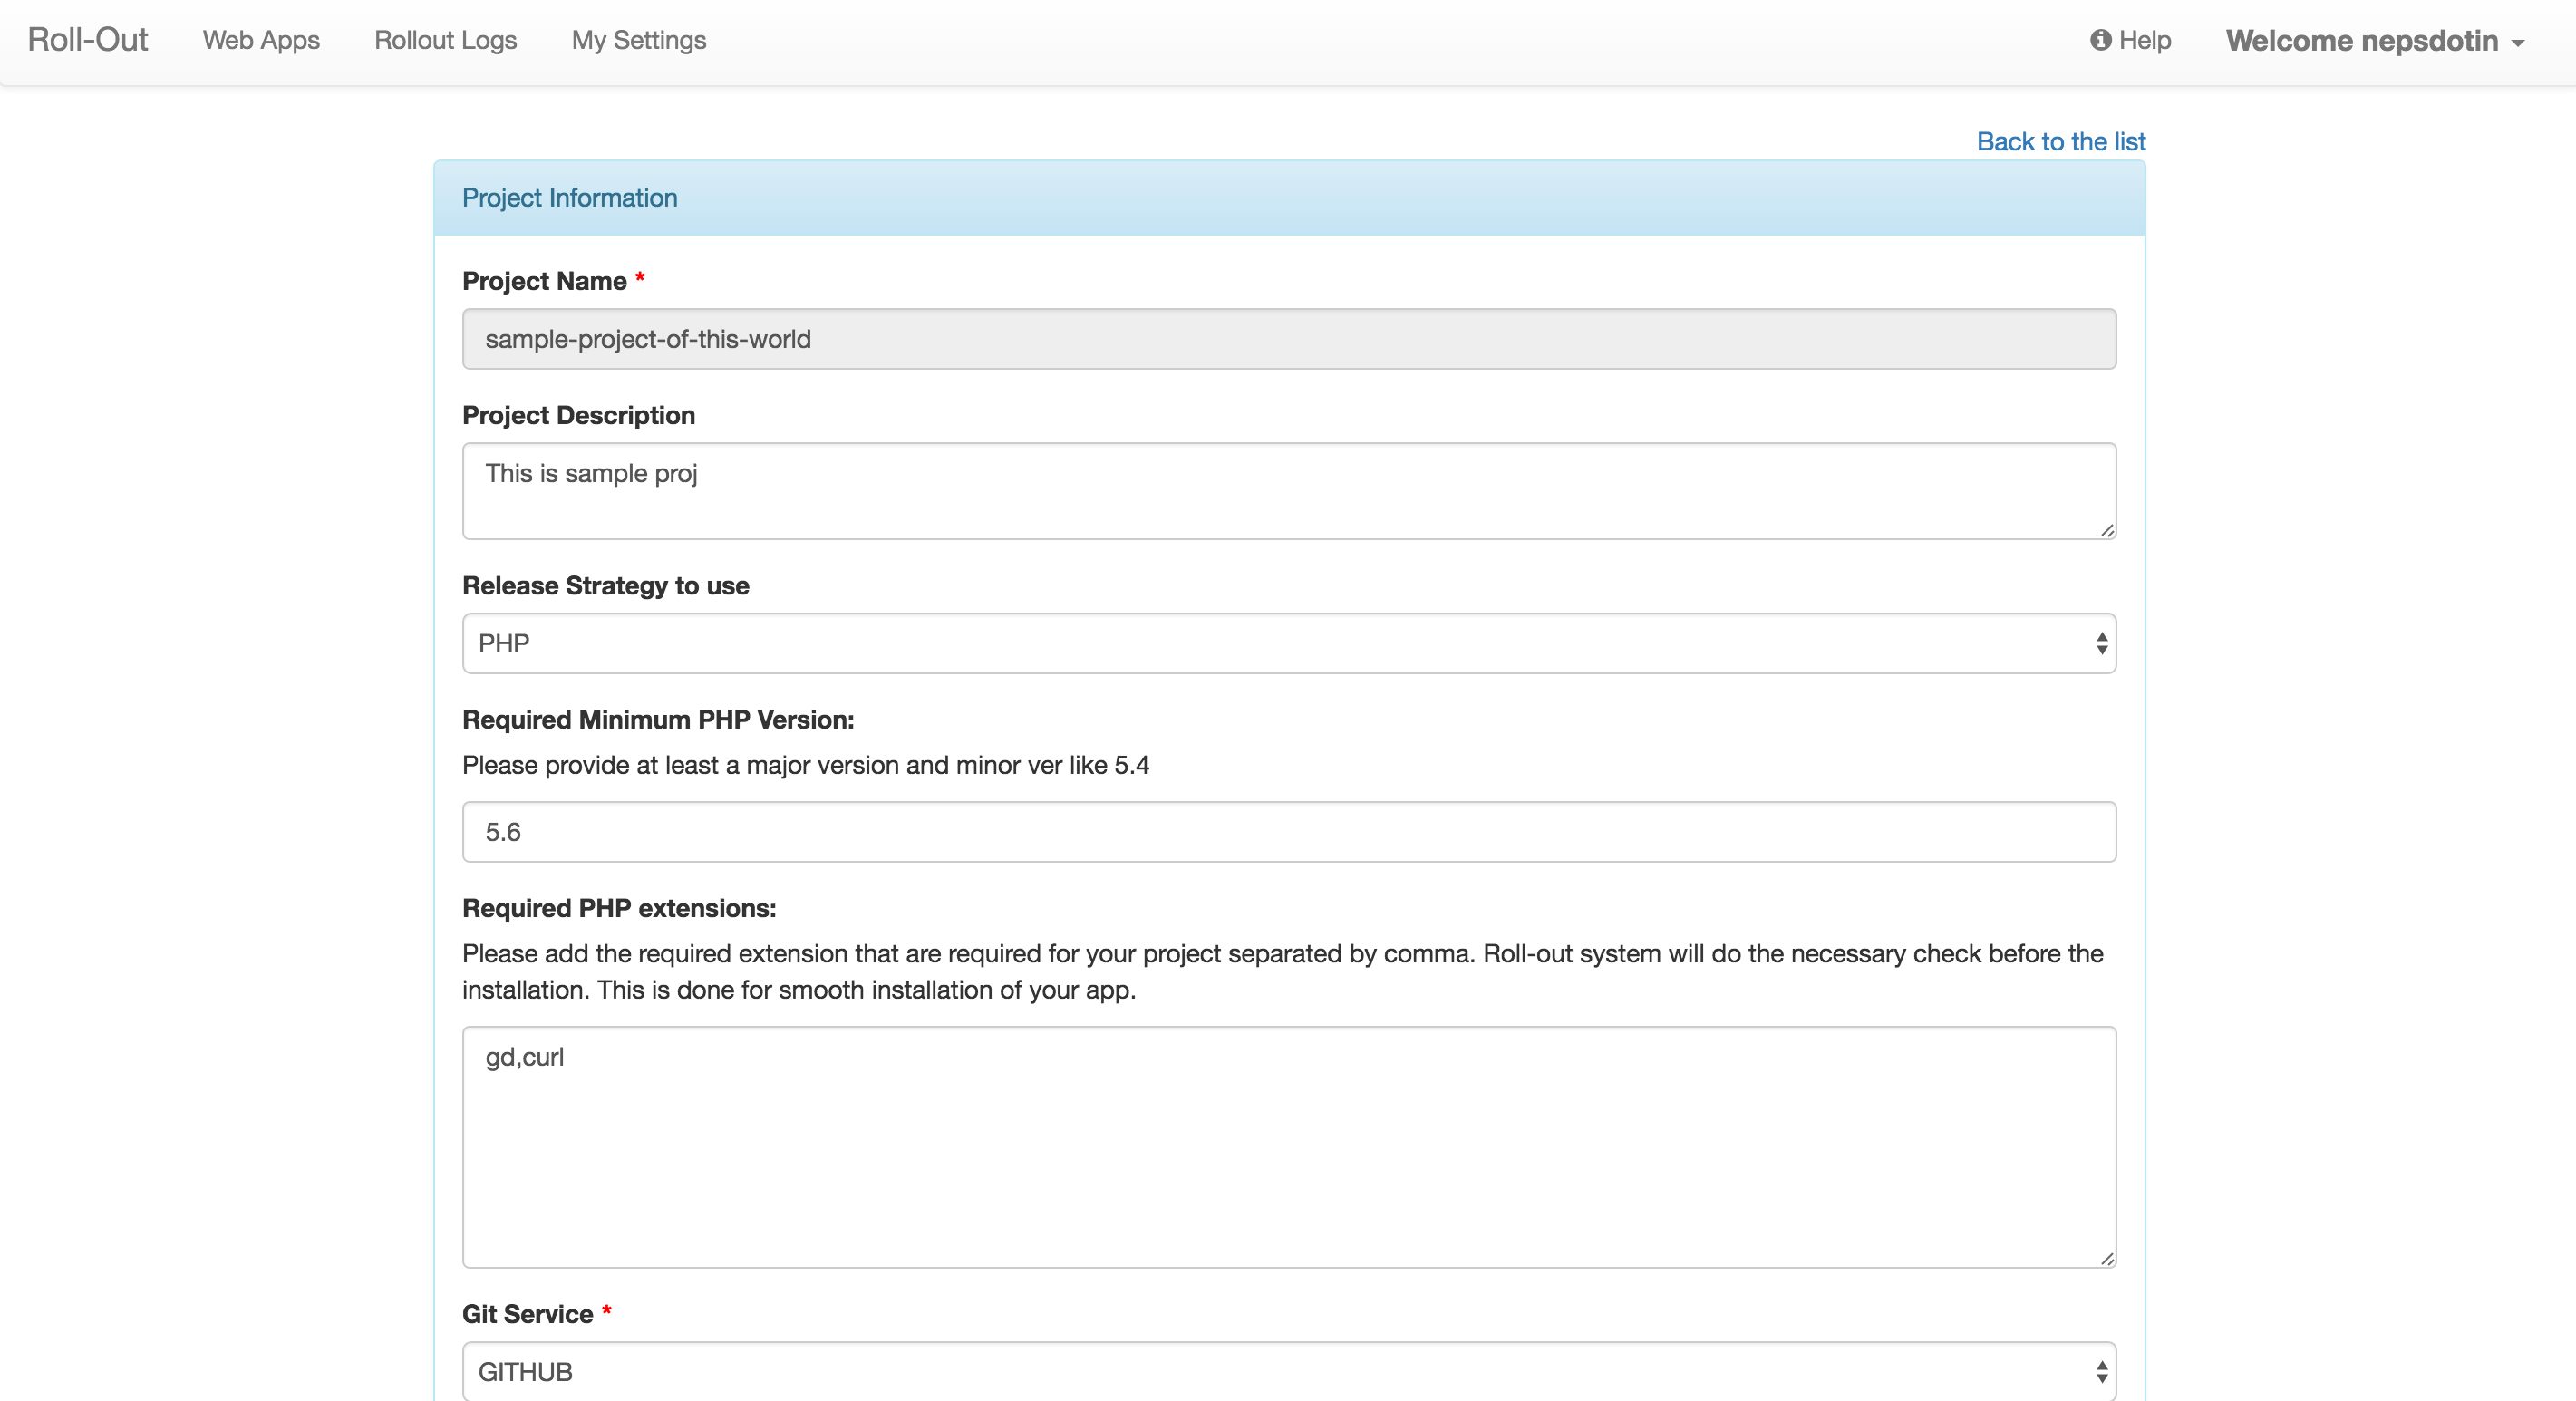Viewport: 2576px width, 1401px height.
Task: Open the Welcome nepsdotin user dropdown caret
Action: point(2518,43)
